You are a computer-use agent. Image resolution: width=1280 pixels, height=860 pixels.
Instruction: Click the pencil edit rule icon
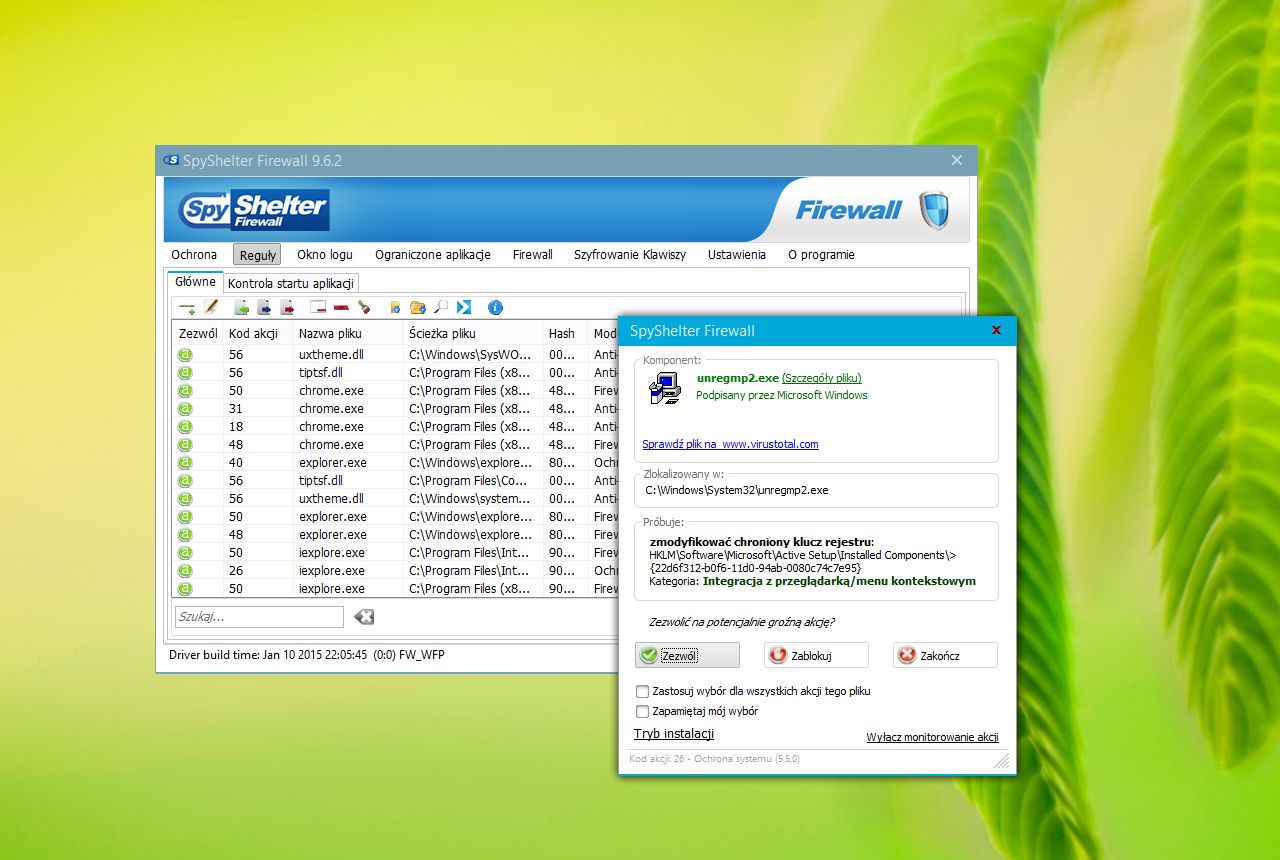(x=210, y=307)
